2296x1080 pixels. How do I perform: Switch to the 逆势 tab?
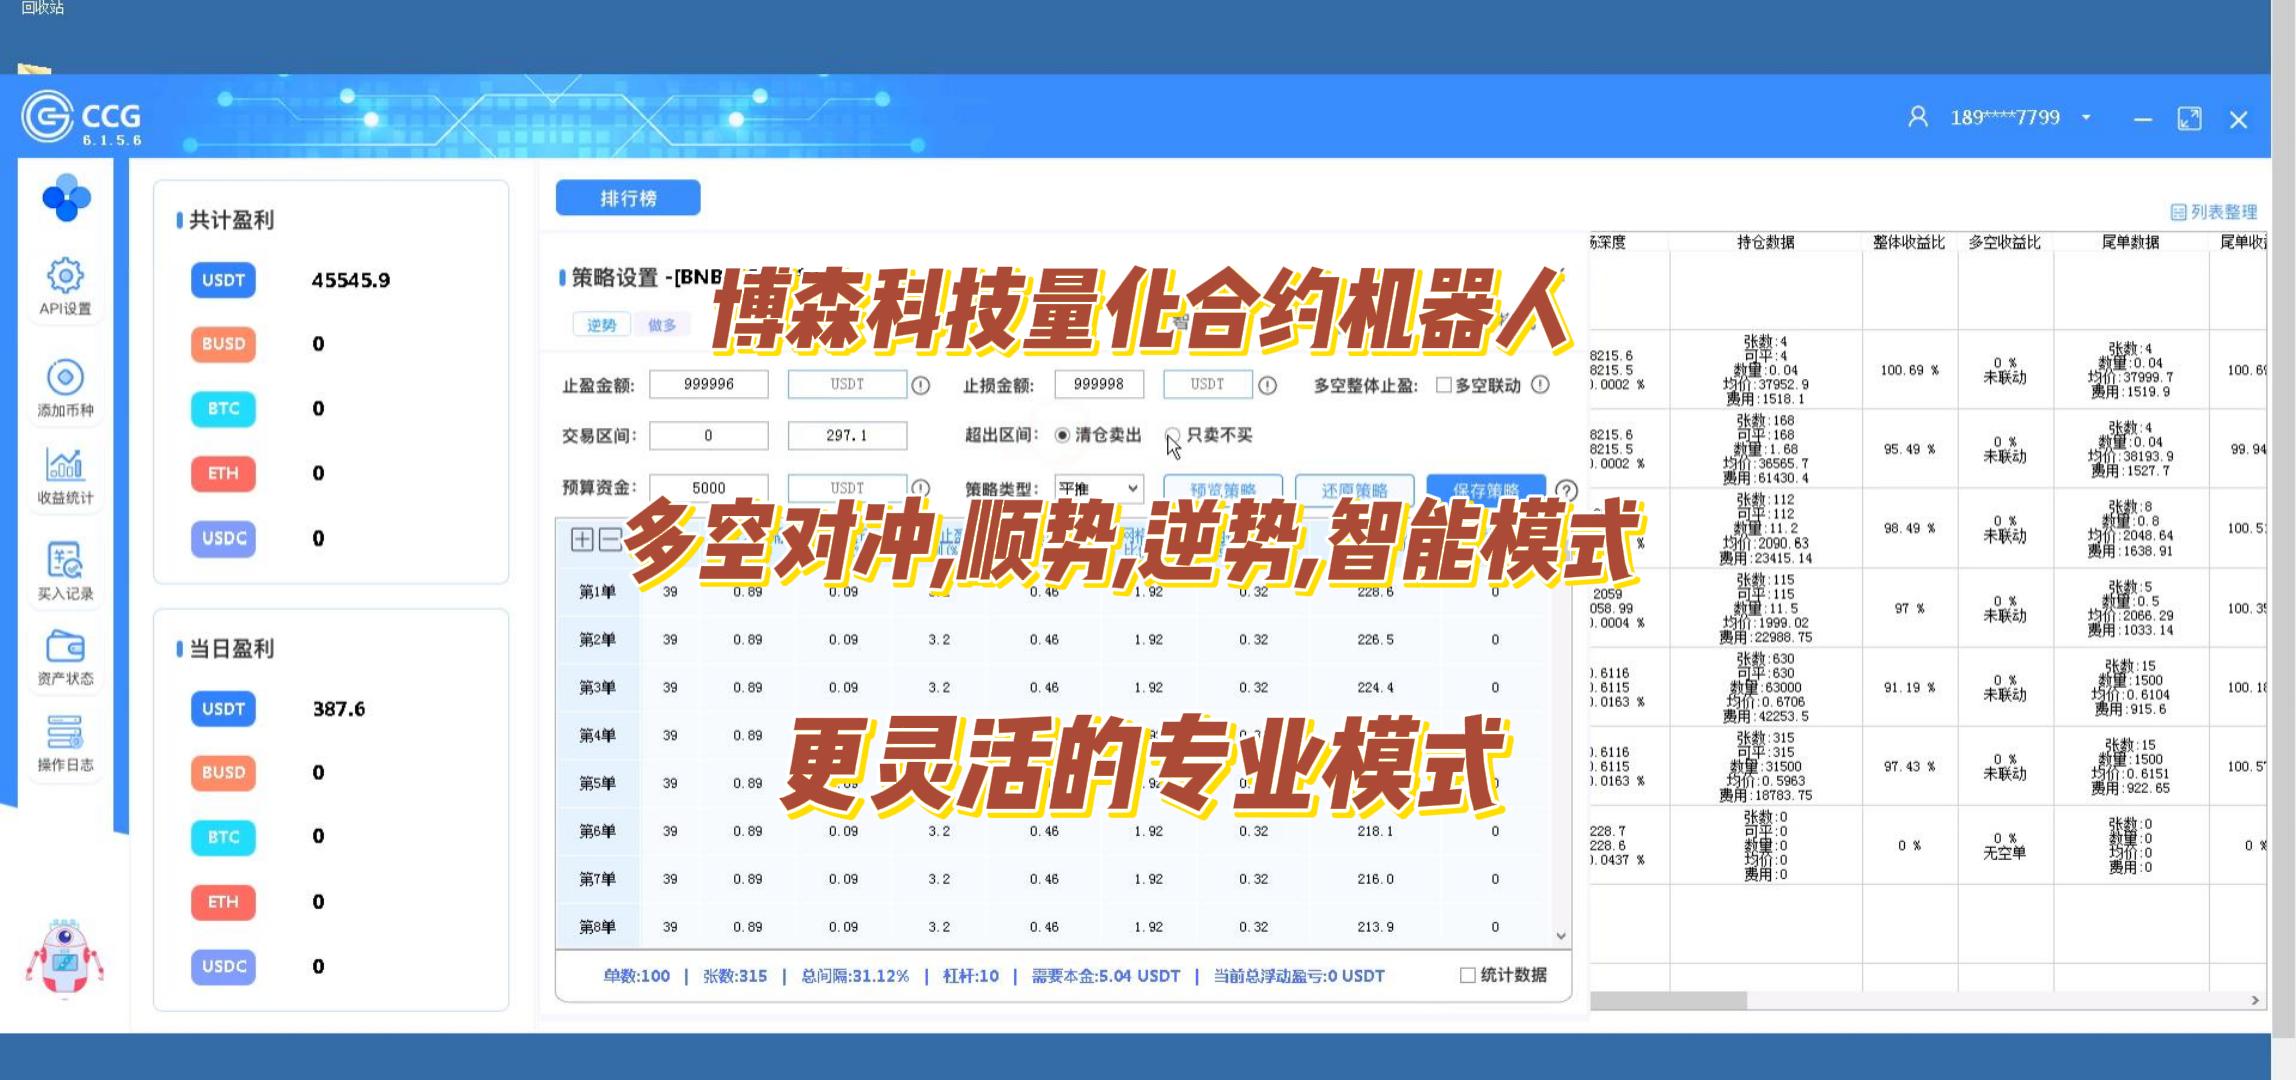[601, 325]
